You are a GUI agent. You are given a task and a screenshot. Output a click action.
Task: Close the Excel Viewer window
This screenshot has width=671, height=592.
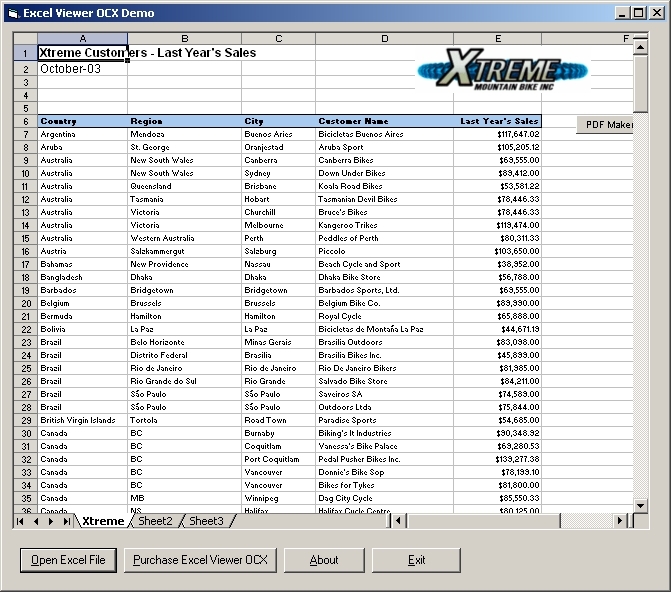(x=657, y=13)
